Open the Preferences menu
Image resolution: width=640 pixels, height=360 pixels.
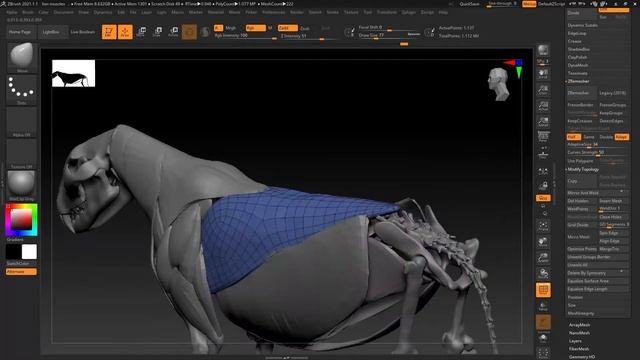[x=273, y=13]
